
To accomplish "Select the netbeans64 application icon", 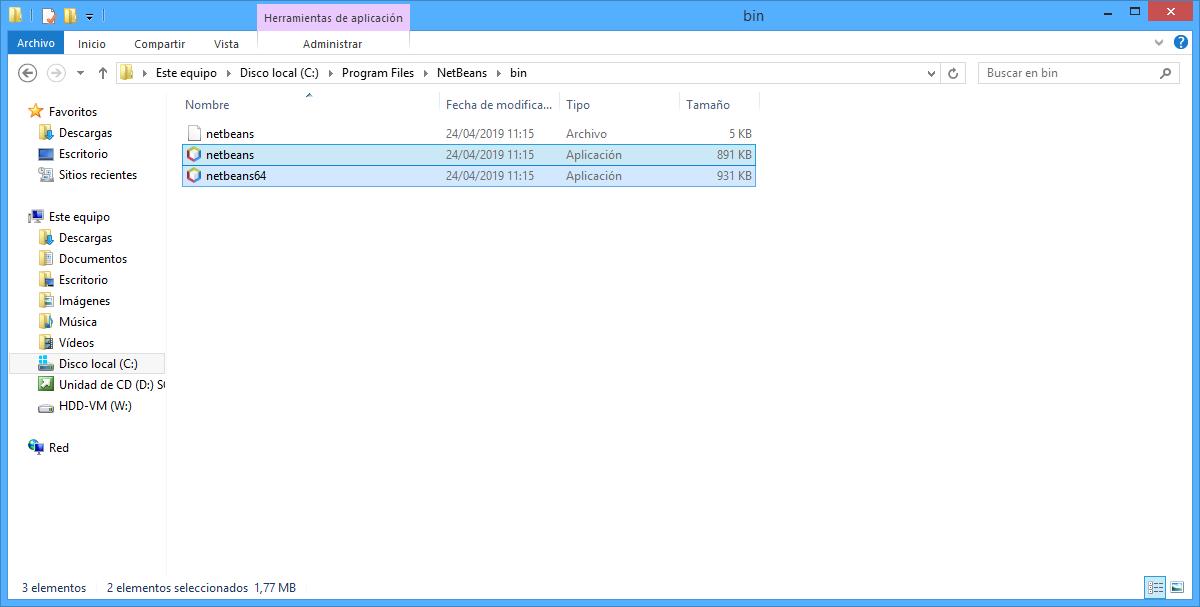I will [x=194, y=175].
